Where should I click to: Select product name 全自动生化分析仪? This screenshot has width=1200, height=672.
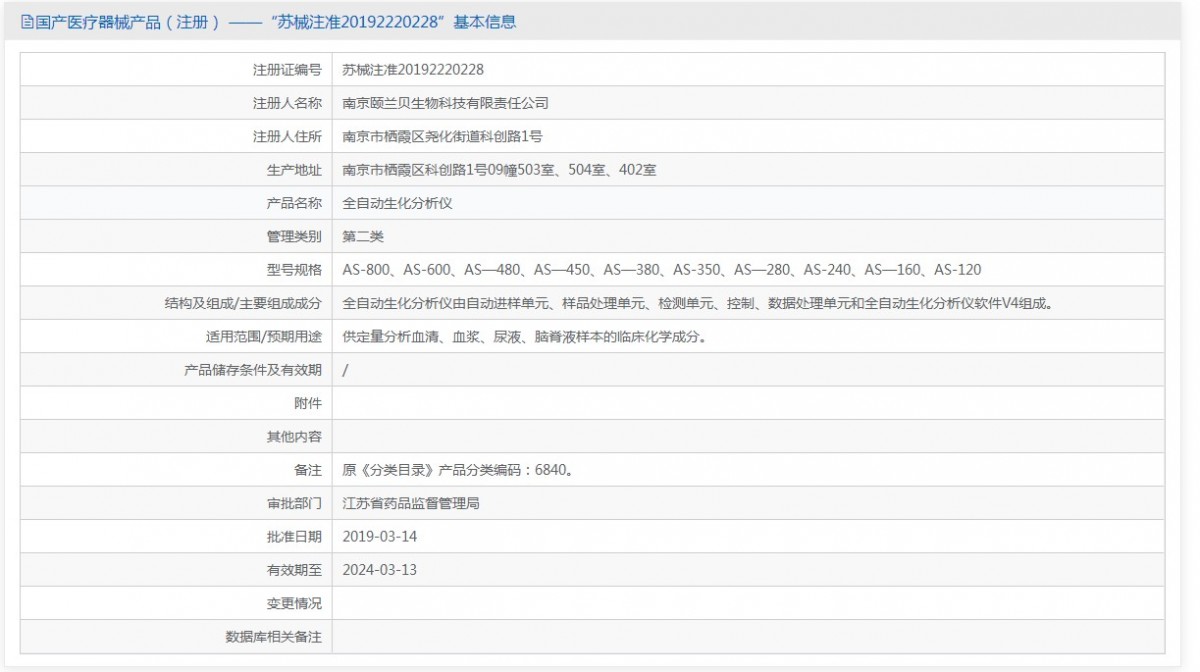[398, 203]
